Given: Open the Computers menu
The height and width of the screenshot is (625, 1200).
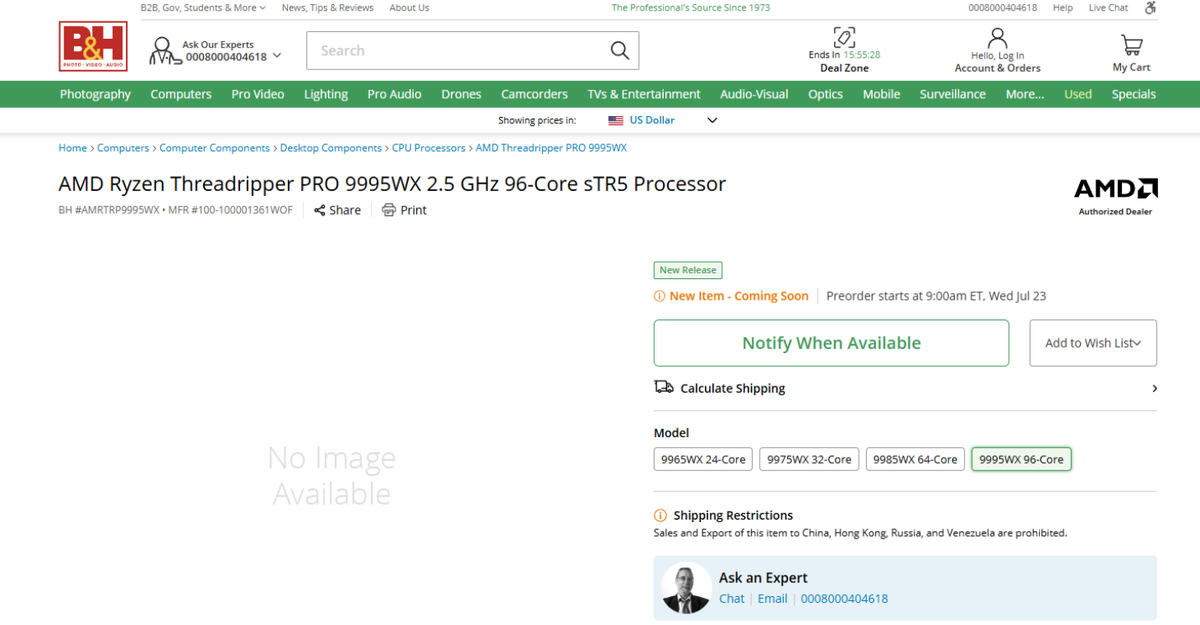Looking at the screenshot, I should click(181, 94).
